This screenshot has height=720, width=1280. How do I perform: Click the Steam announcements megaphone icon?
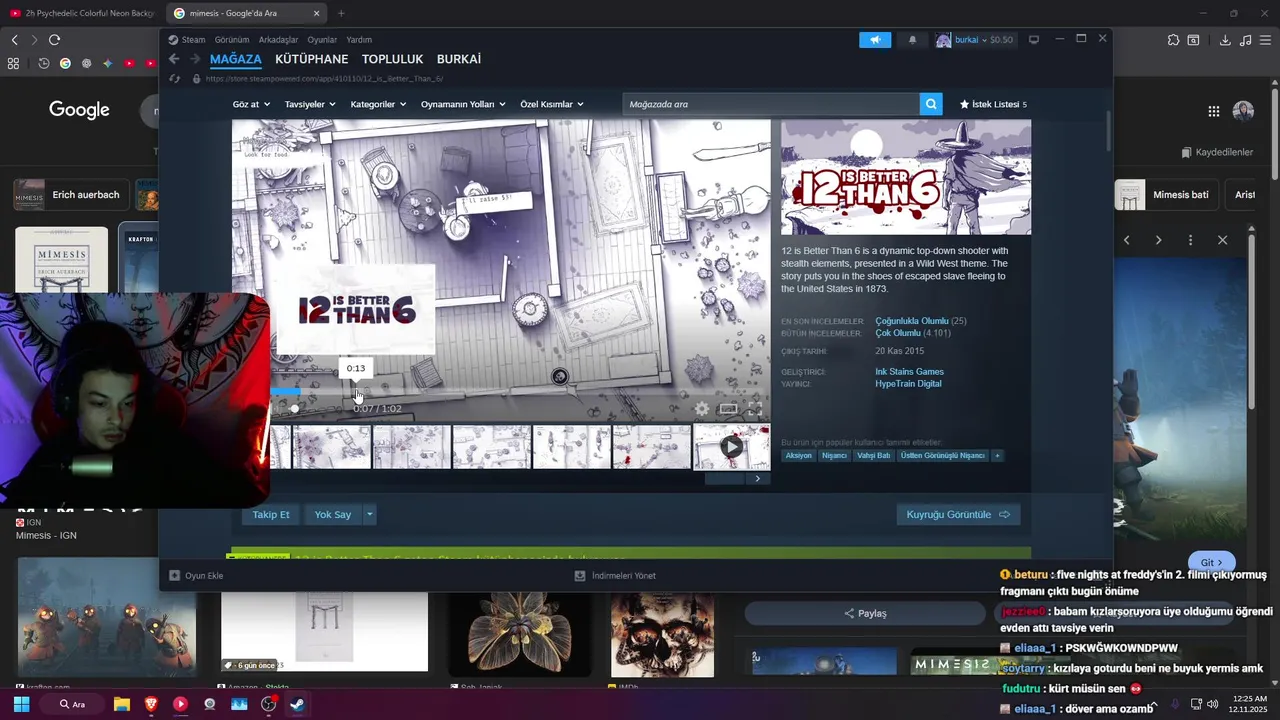click(875, 40)
